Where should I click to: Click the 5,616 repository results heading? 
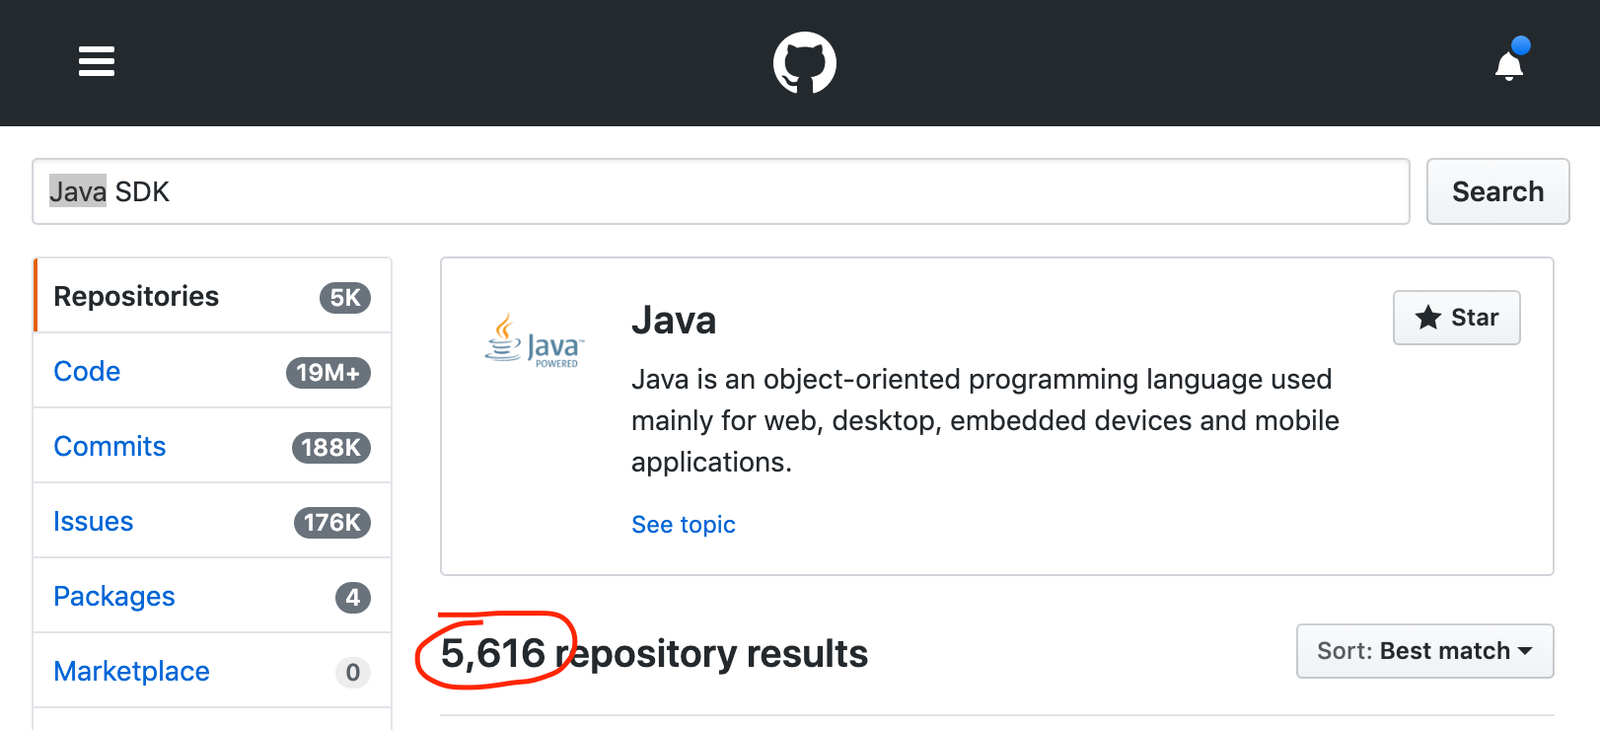tap(654, 654)
